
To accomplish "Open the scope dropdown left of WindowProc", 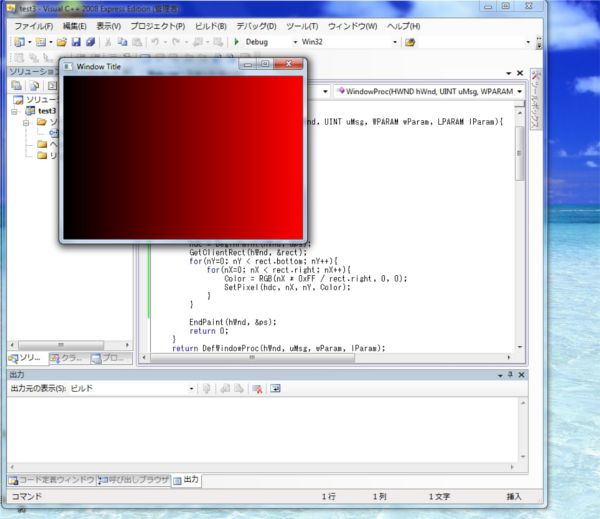I will pos(325,91).
